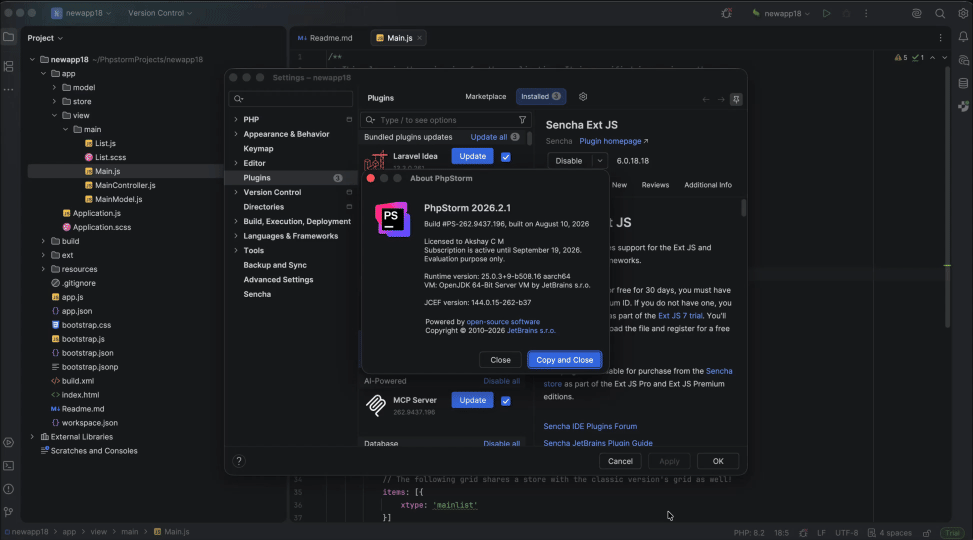Click the MCP Server plugin icon

(375, 405)
